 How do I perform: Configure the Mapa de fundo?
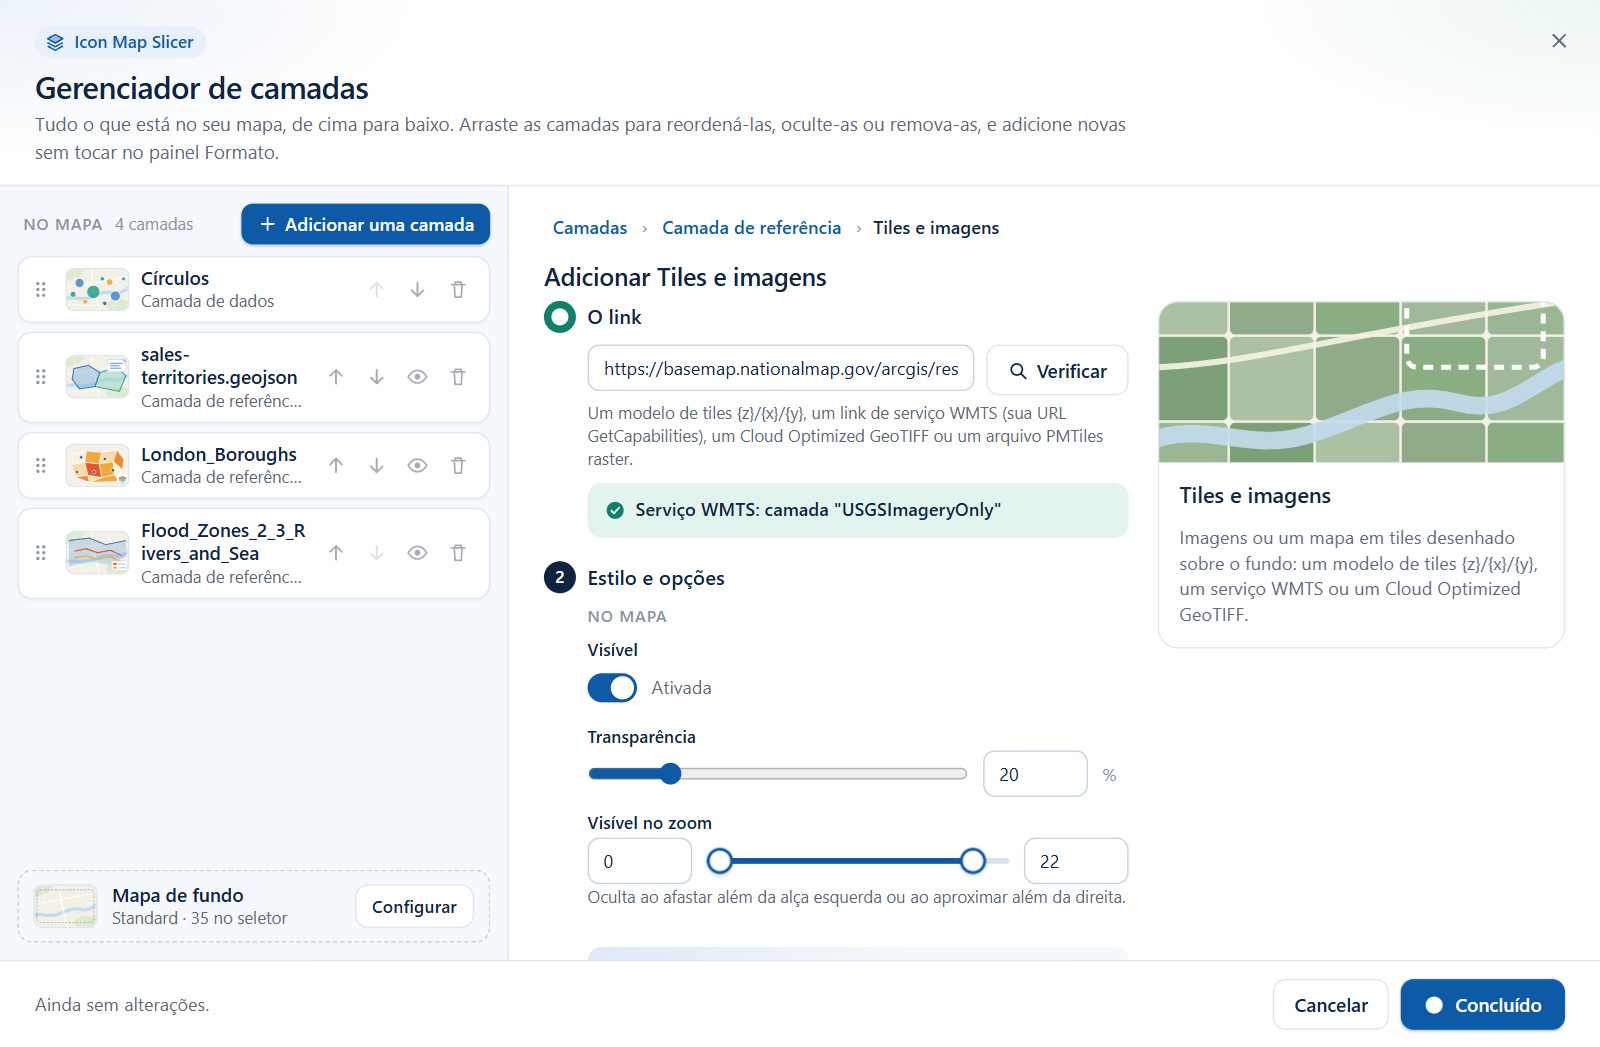click(x=414, y=907)
